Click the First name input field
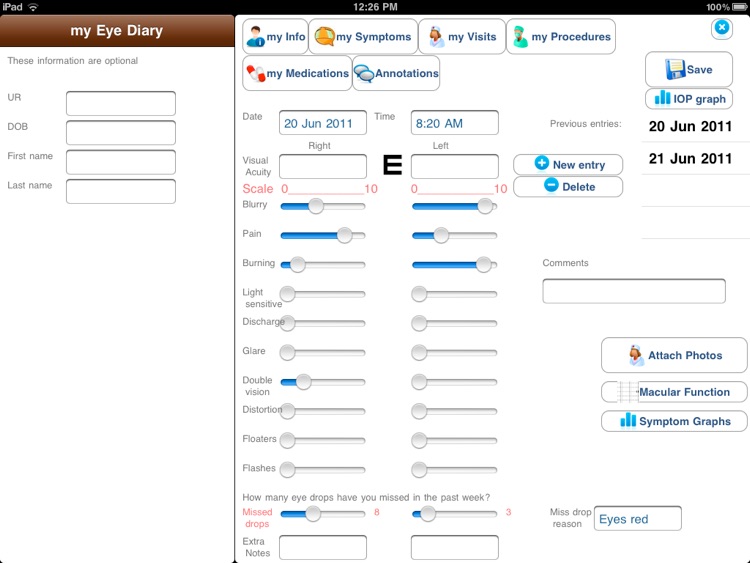Image resolution: width=750 pixels, height=563 pixels. pos(121,162)
